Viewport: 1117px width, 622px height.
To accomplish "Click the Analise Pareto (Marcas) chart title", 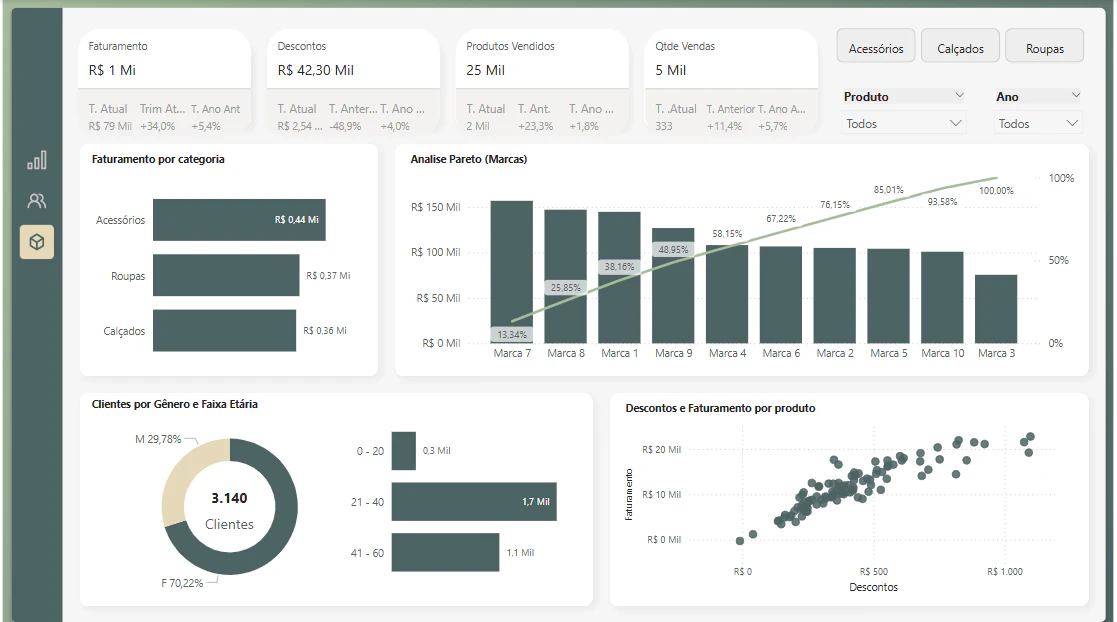I will click(x=469, y=160).
